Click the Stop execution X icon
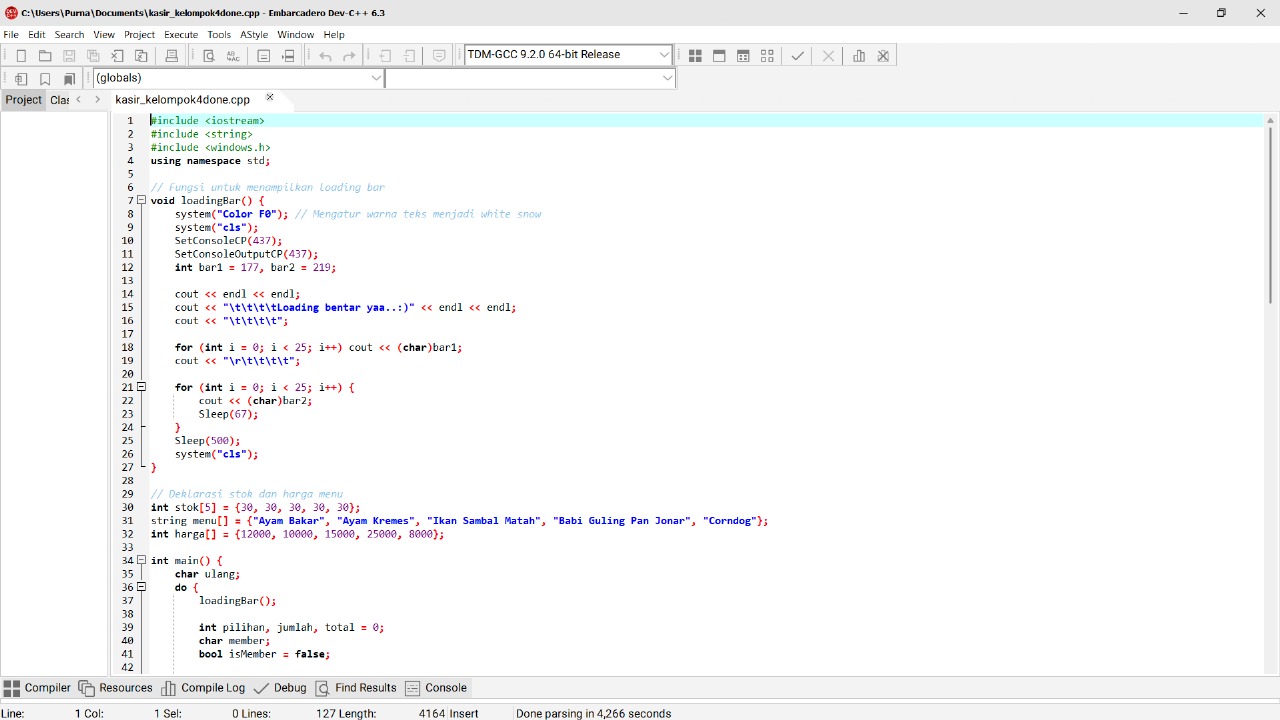This screenshot has height=720, width=1280. point(828,56)
